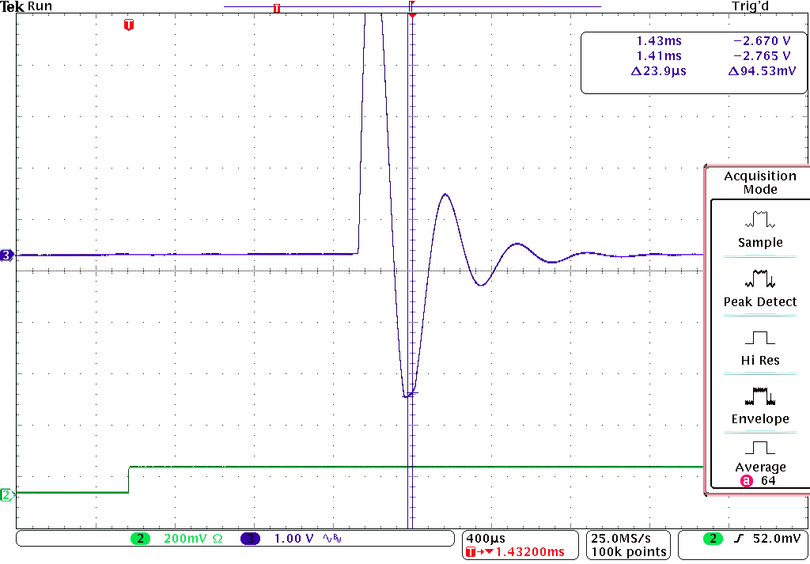
Task: Click the Acquisition Mode menu title
Action: [760, 183]
